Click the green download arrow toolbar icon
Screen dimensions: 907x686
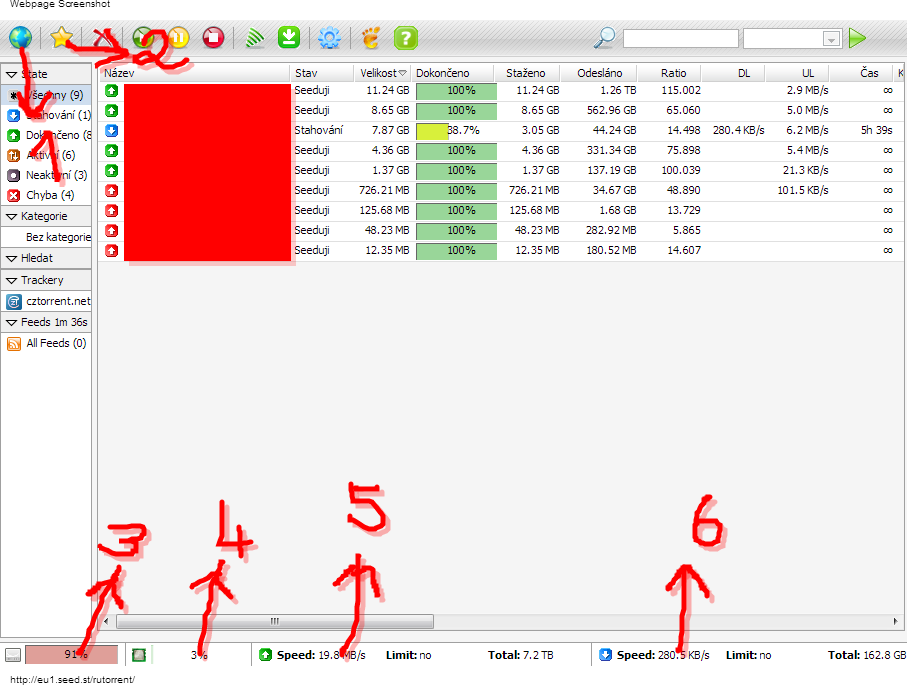[289, 38]
